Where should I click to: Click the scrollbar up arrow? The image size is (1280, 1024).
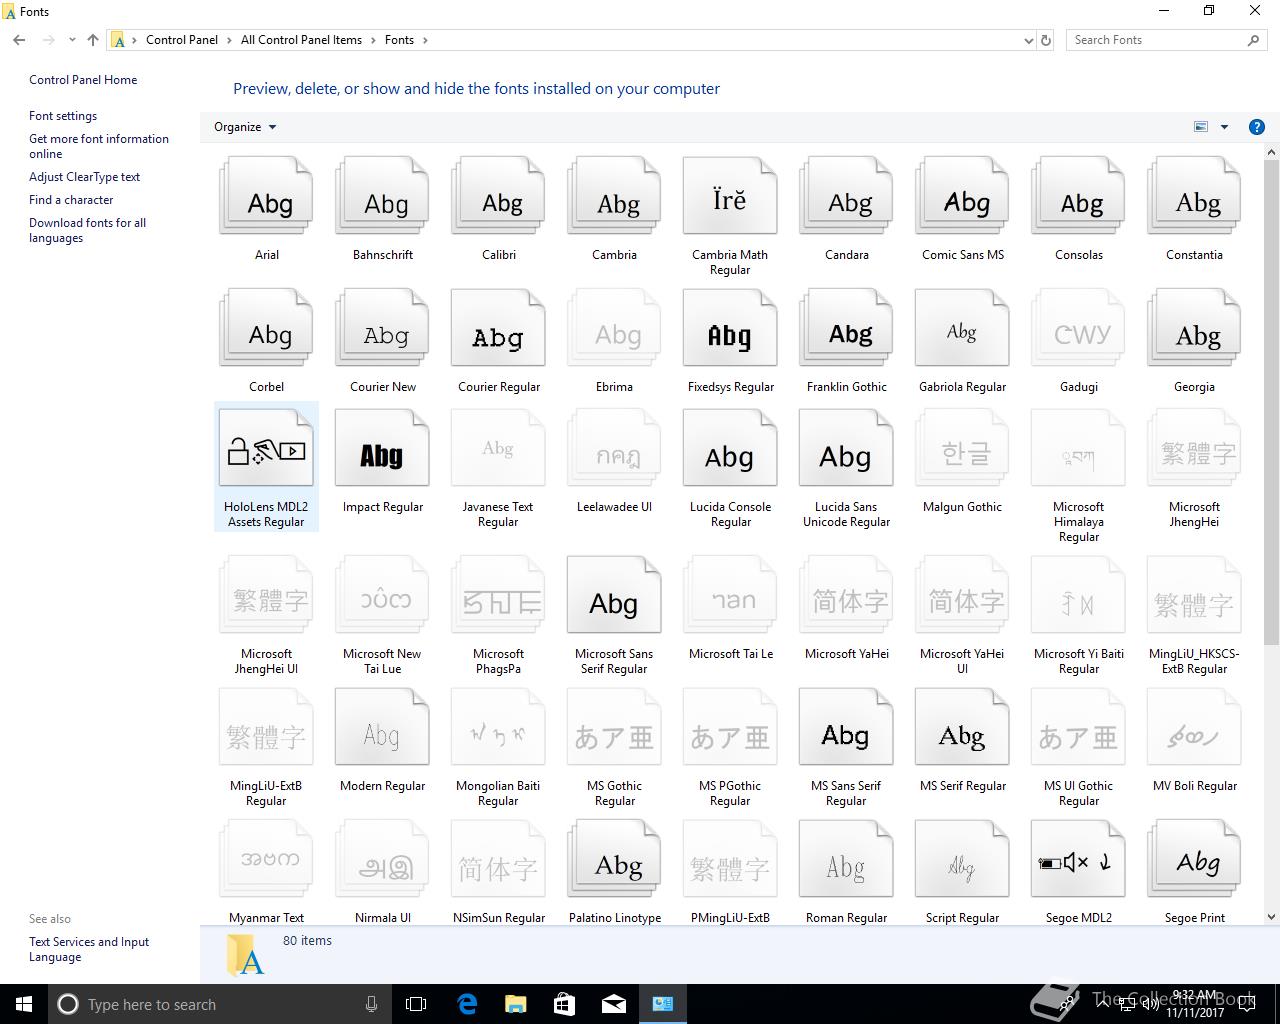pyautogui.click(x=1271, y=153)
